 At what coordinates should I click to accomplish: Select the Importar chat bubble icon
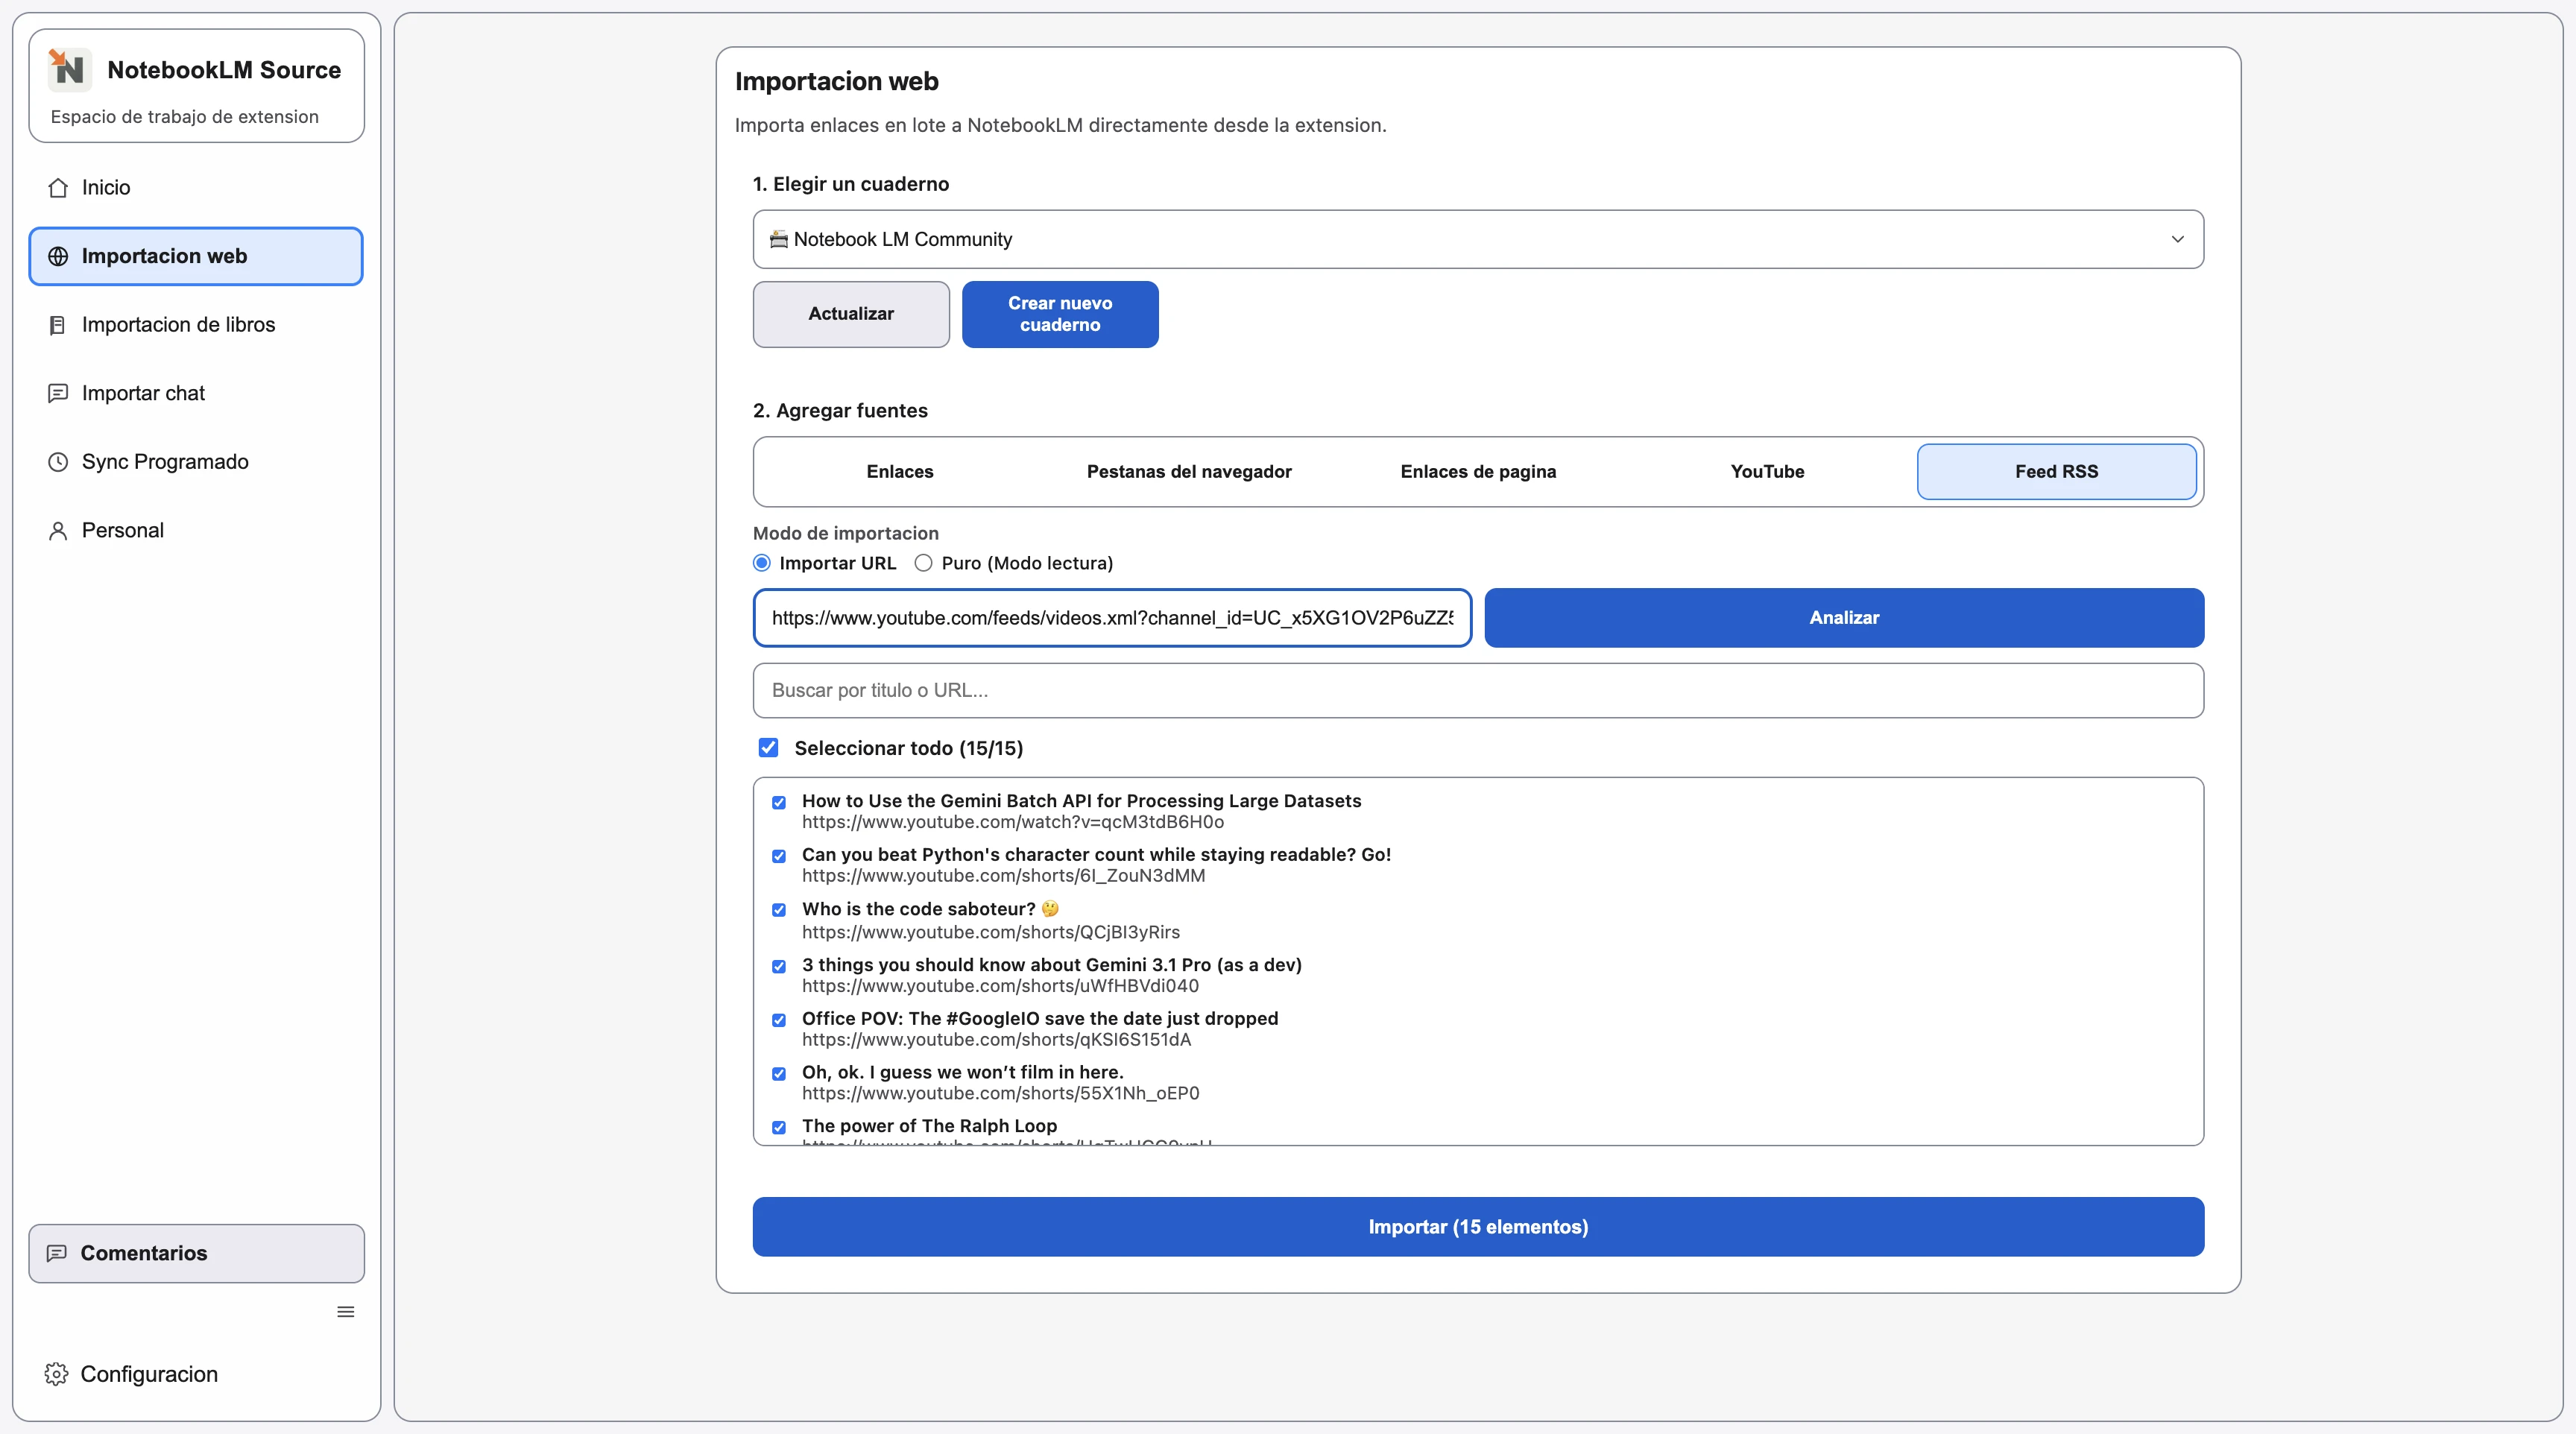[58, 393]
